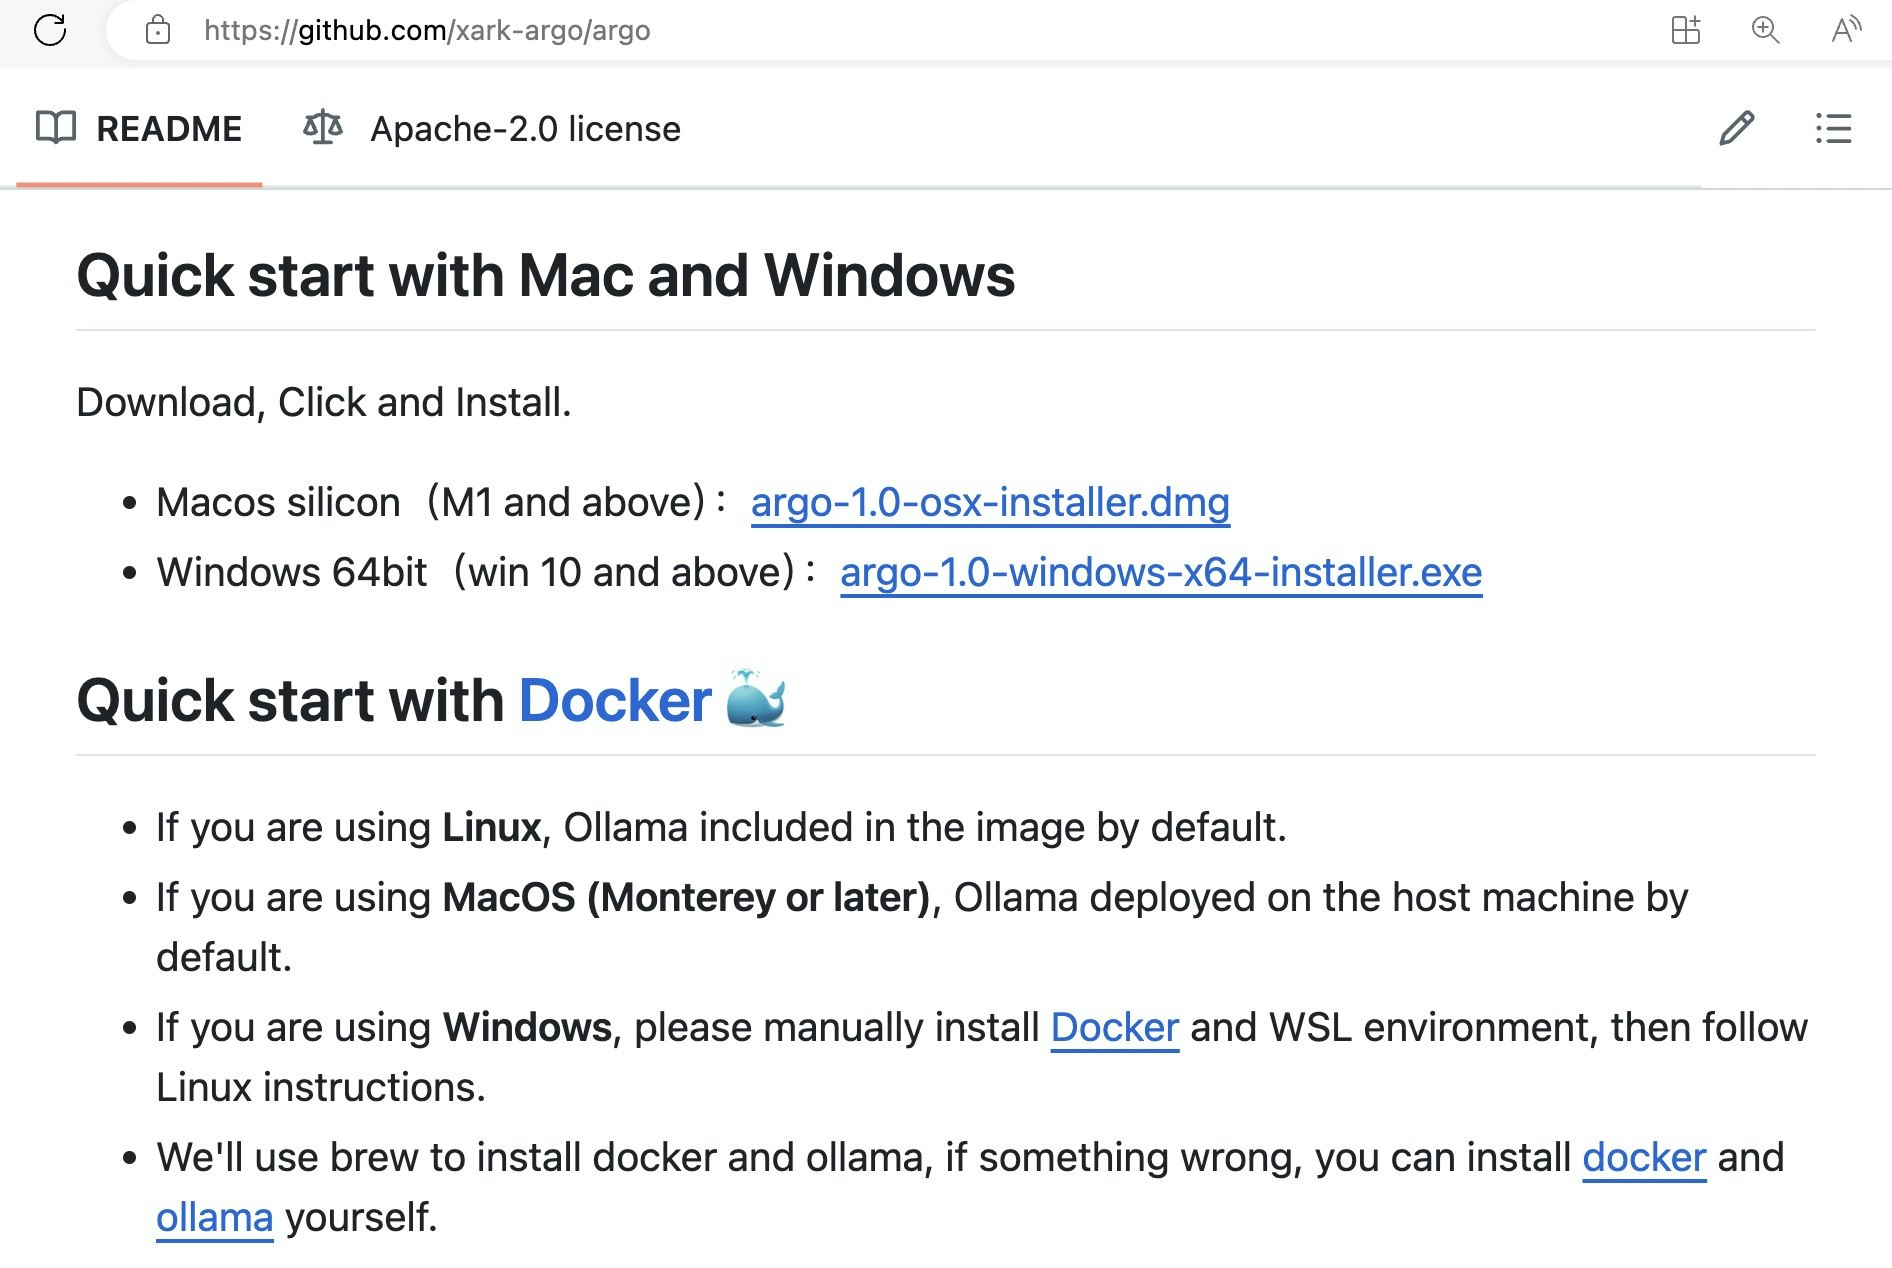Switch to the README tab
Image resolution: width=1892 pixels, height=1268 pixels.
[168, 129]
